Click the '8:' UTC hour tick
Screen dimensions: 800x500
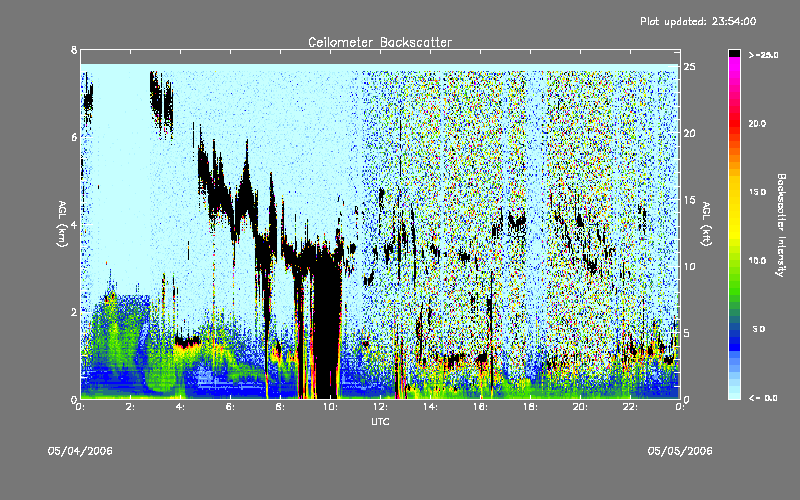point(280,407)
